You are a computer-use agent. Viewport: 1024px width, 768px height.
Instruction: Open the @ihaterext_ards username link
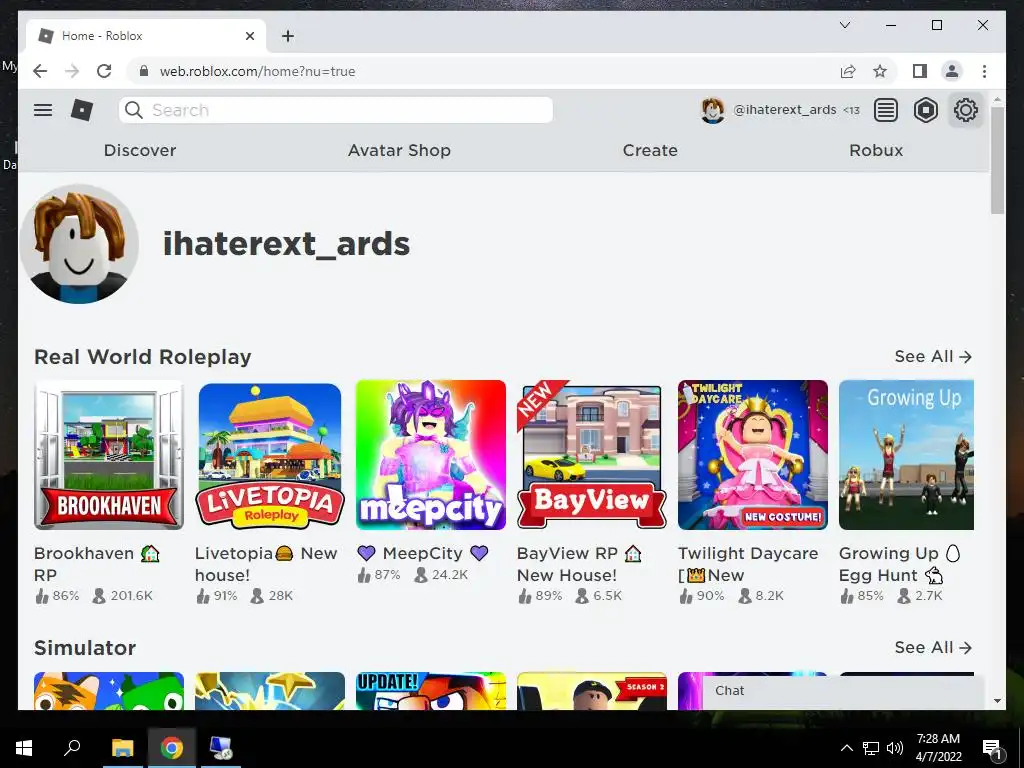point(784,110)
